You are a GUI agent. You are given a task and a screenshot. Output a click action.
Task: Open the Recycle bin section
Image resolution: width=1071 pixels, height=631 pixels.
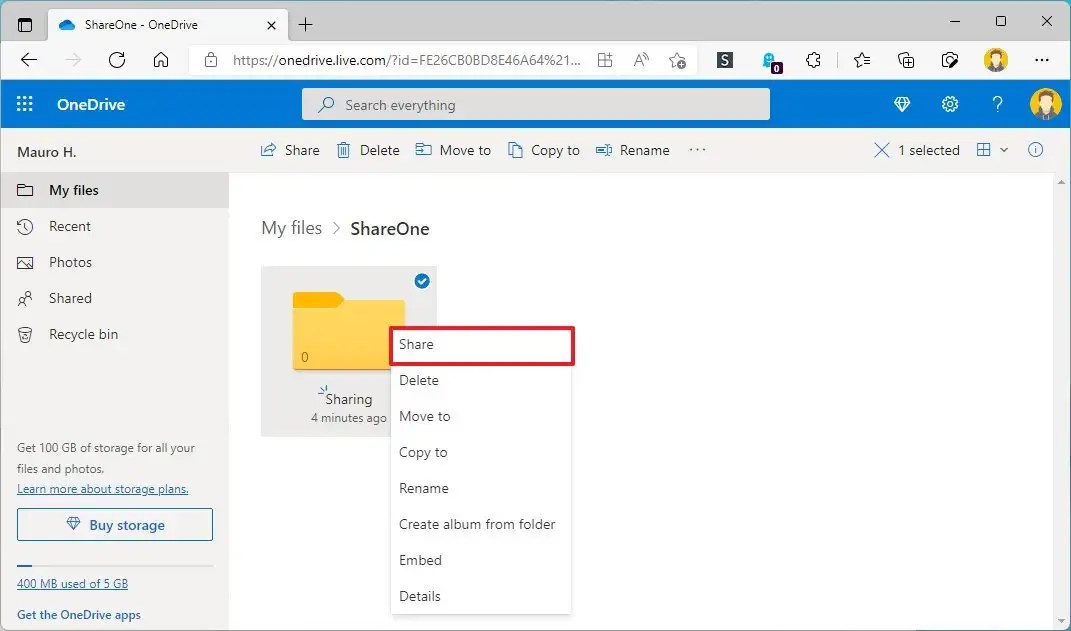coord(85,334)
